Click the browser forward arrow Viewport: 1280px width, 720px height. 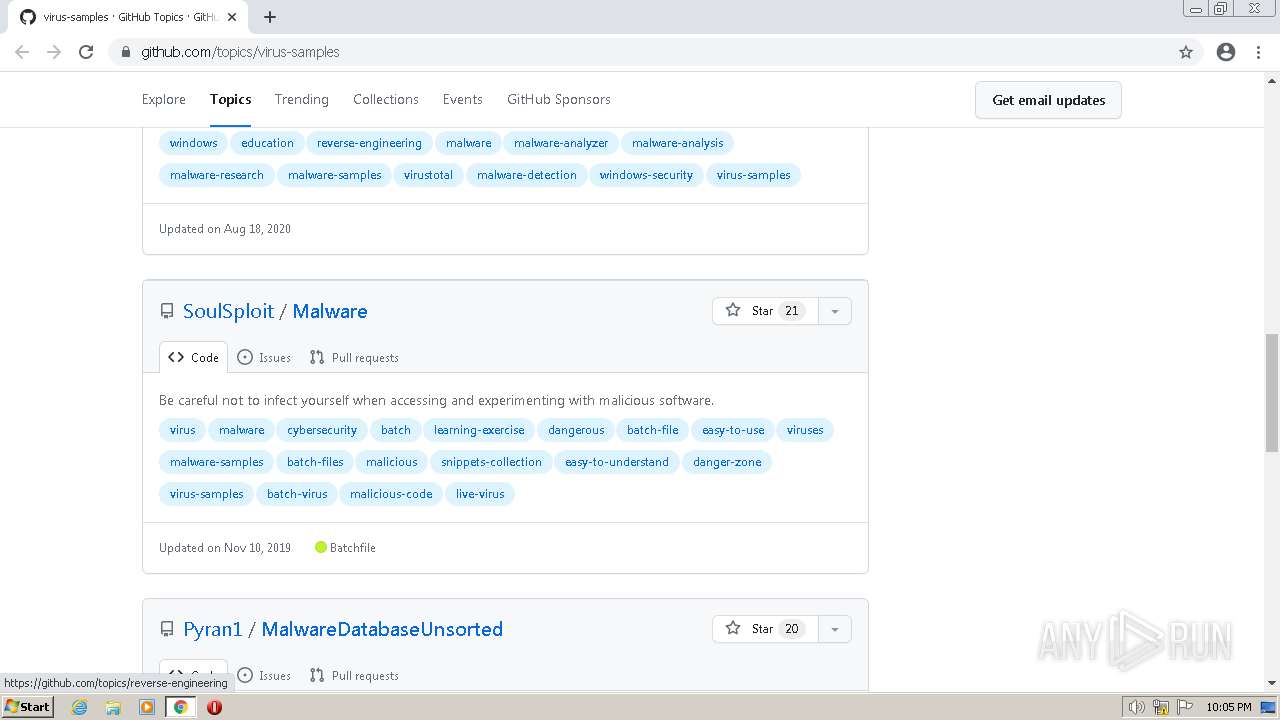click(54, 52)
